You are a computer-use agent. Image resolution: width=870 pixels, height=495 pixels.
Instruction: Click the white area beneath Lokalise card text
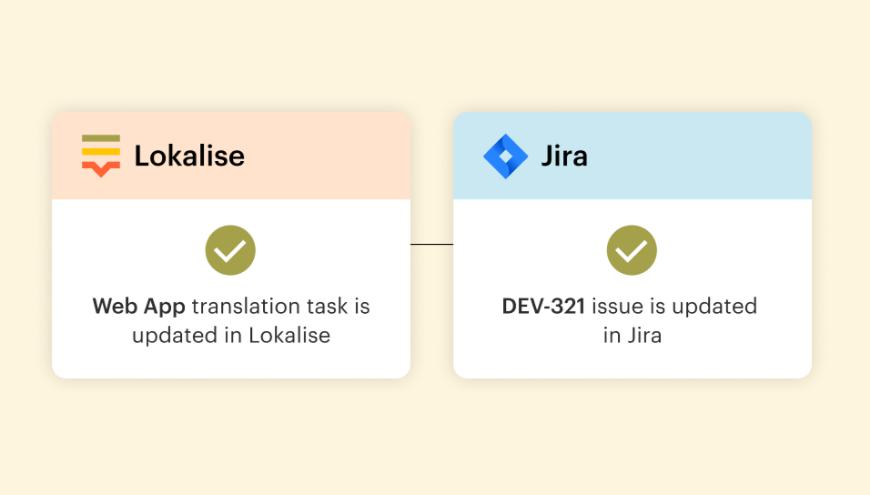(231, 362)
